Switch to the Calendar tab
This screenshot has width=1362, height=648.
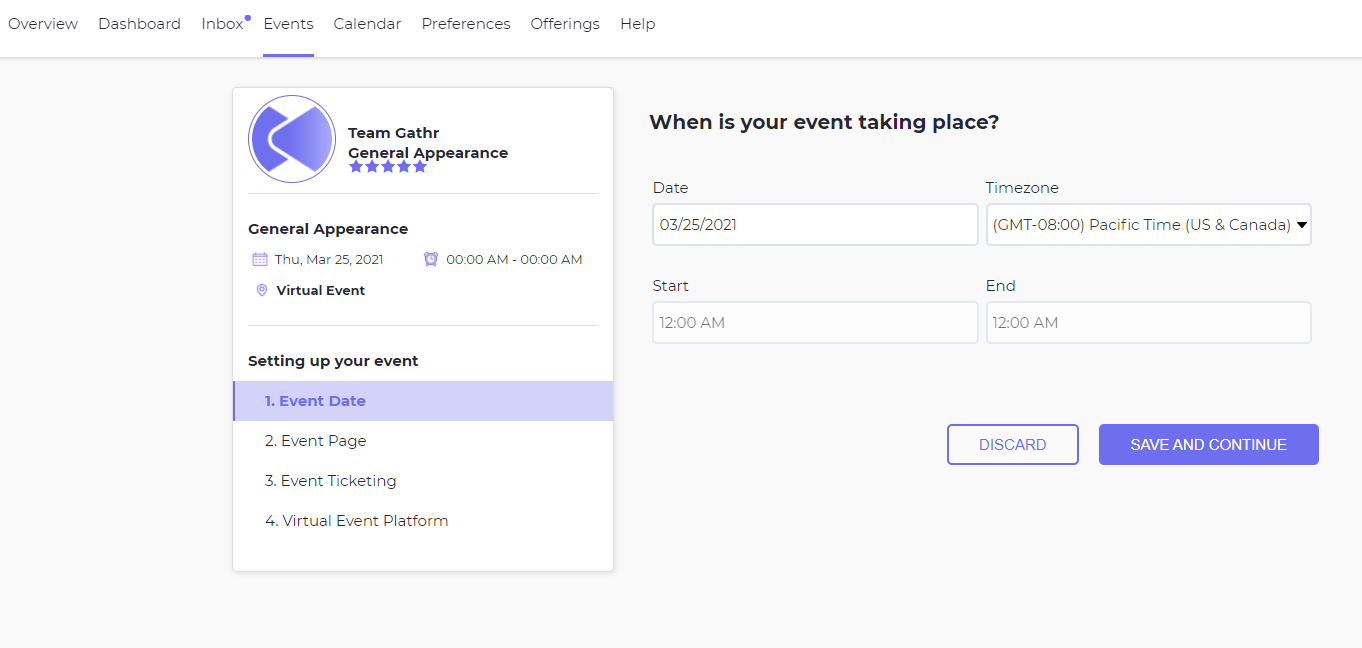pyautogui.click(x=367, y=24)
